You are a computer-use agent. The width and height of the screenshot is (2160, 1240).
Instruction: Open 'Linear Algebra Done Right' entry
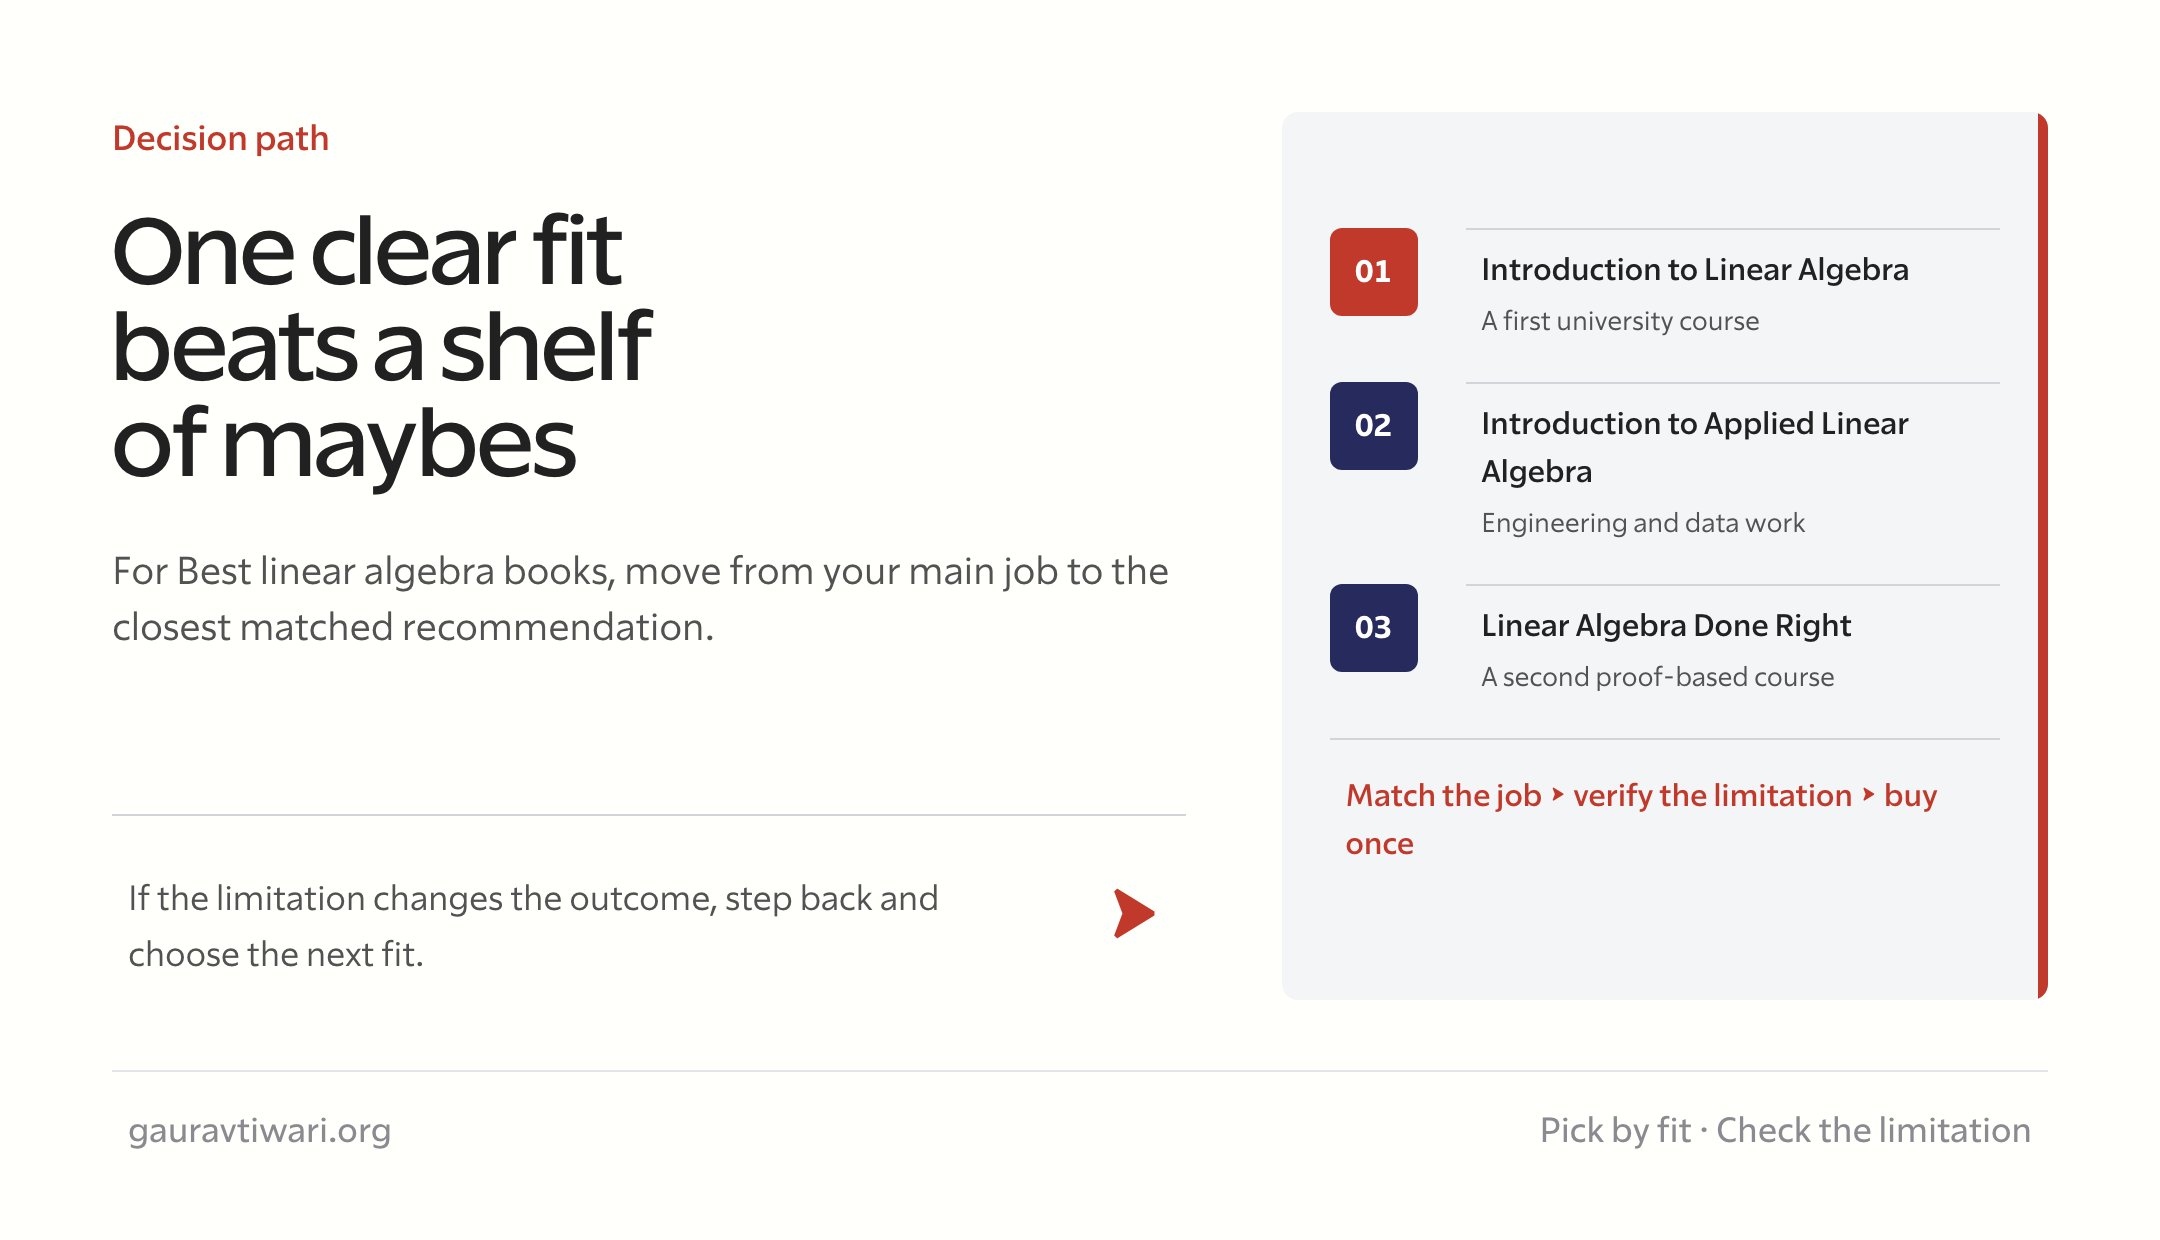click(1666, 626)
